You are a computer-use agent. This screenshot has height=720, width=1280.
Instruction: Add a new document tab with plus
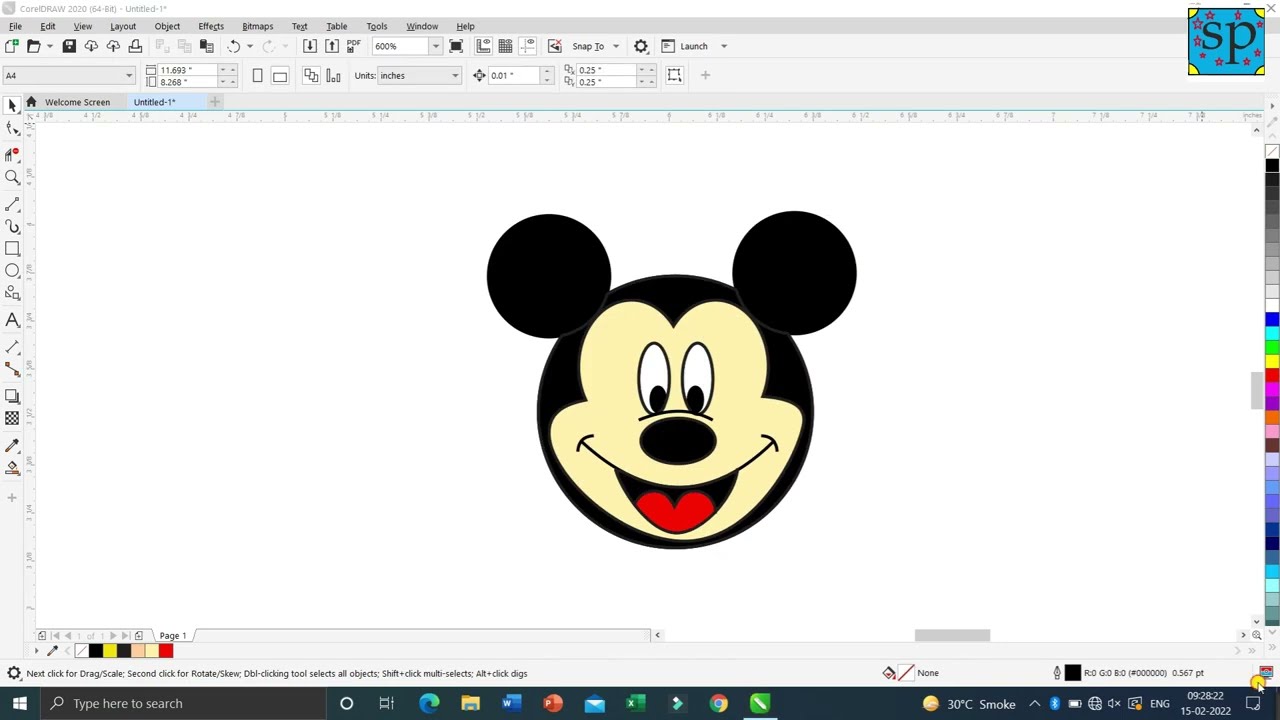click(214, 102)
